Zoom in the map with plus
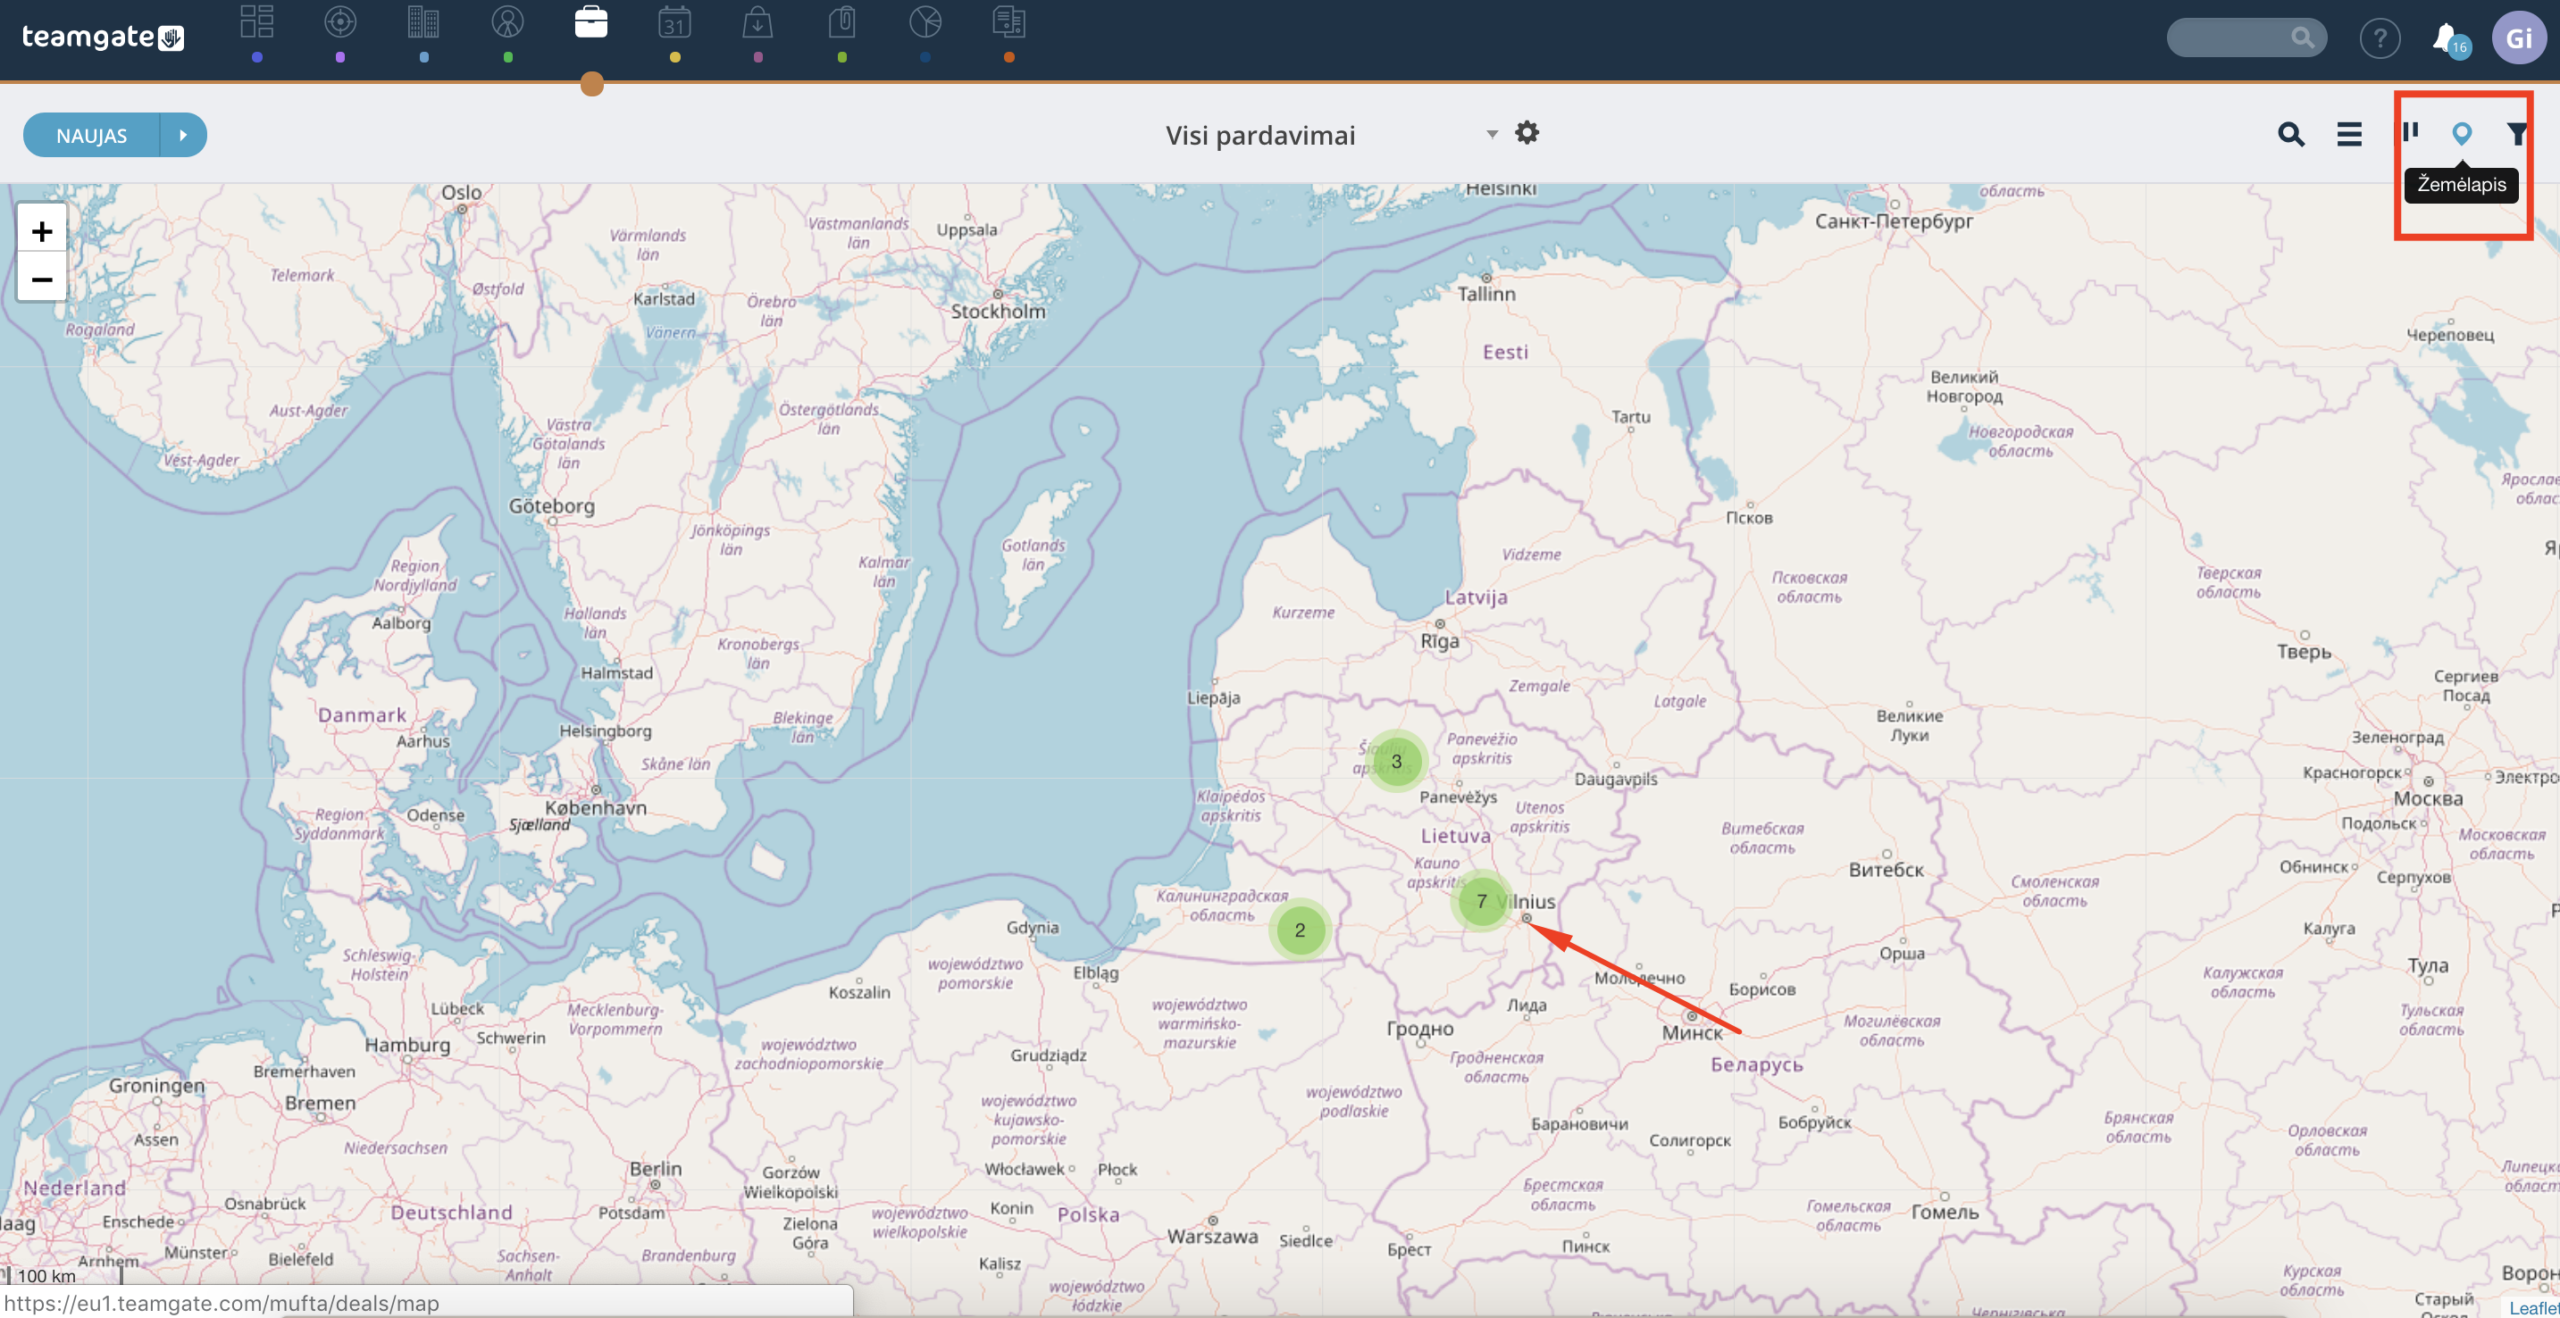2560x1318 pixels. 42,231
